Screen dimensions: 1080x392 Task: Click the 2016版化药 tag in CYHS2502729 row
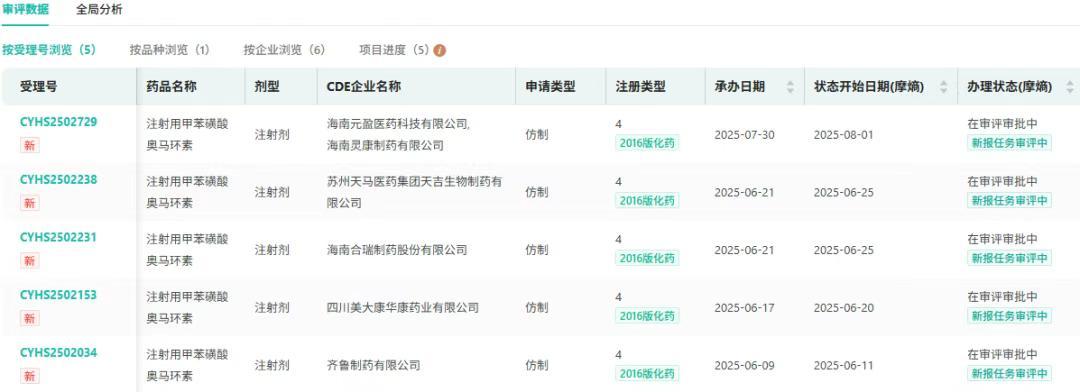647,143
